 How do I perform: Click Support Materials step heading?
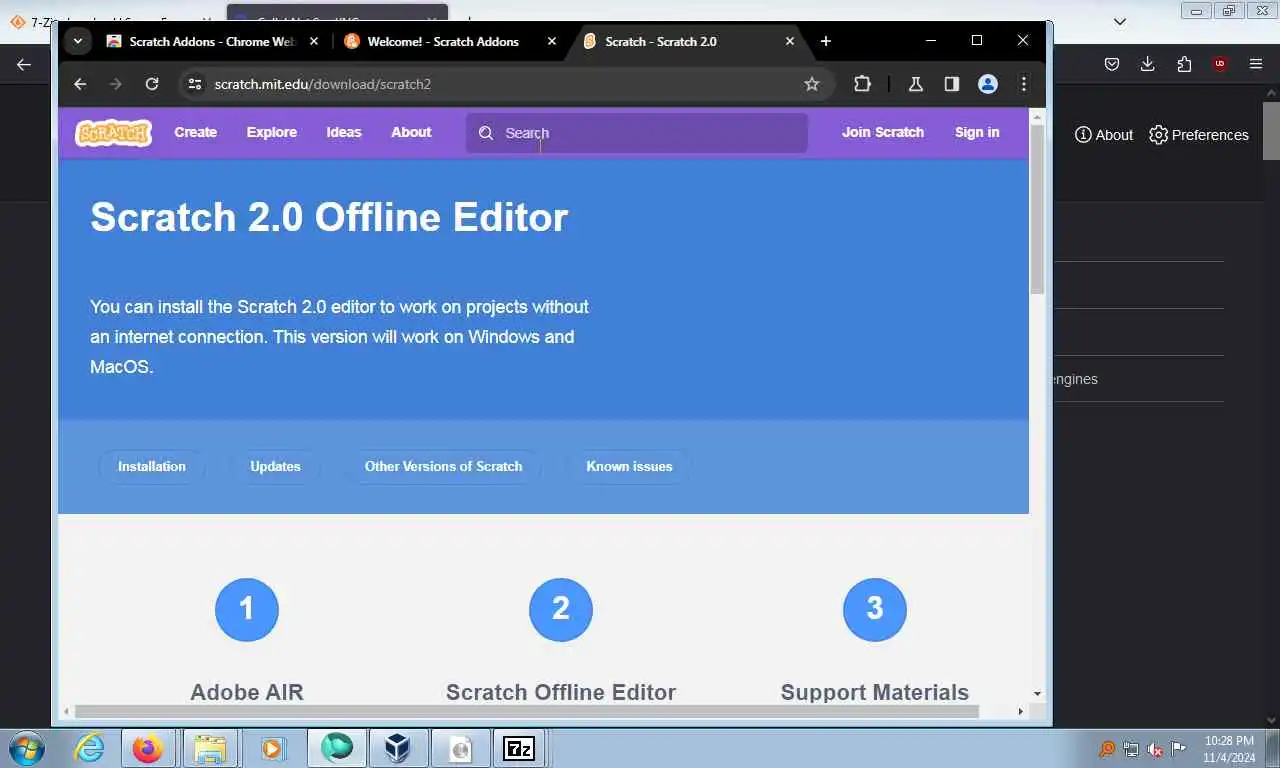[875, 692]
